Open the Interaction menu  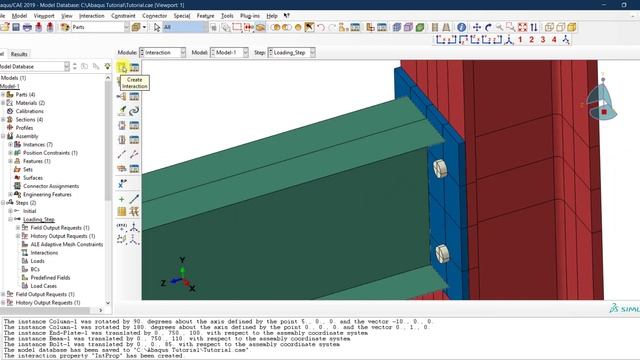click(x=91, y=16)
